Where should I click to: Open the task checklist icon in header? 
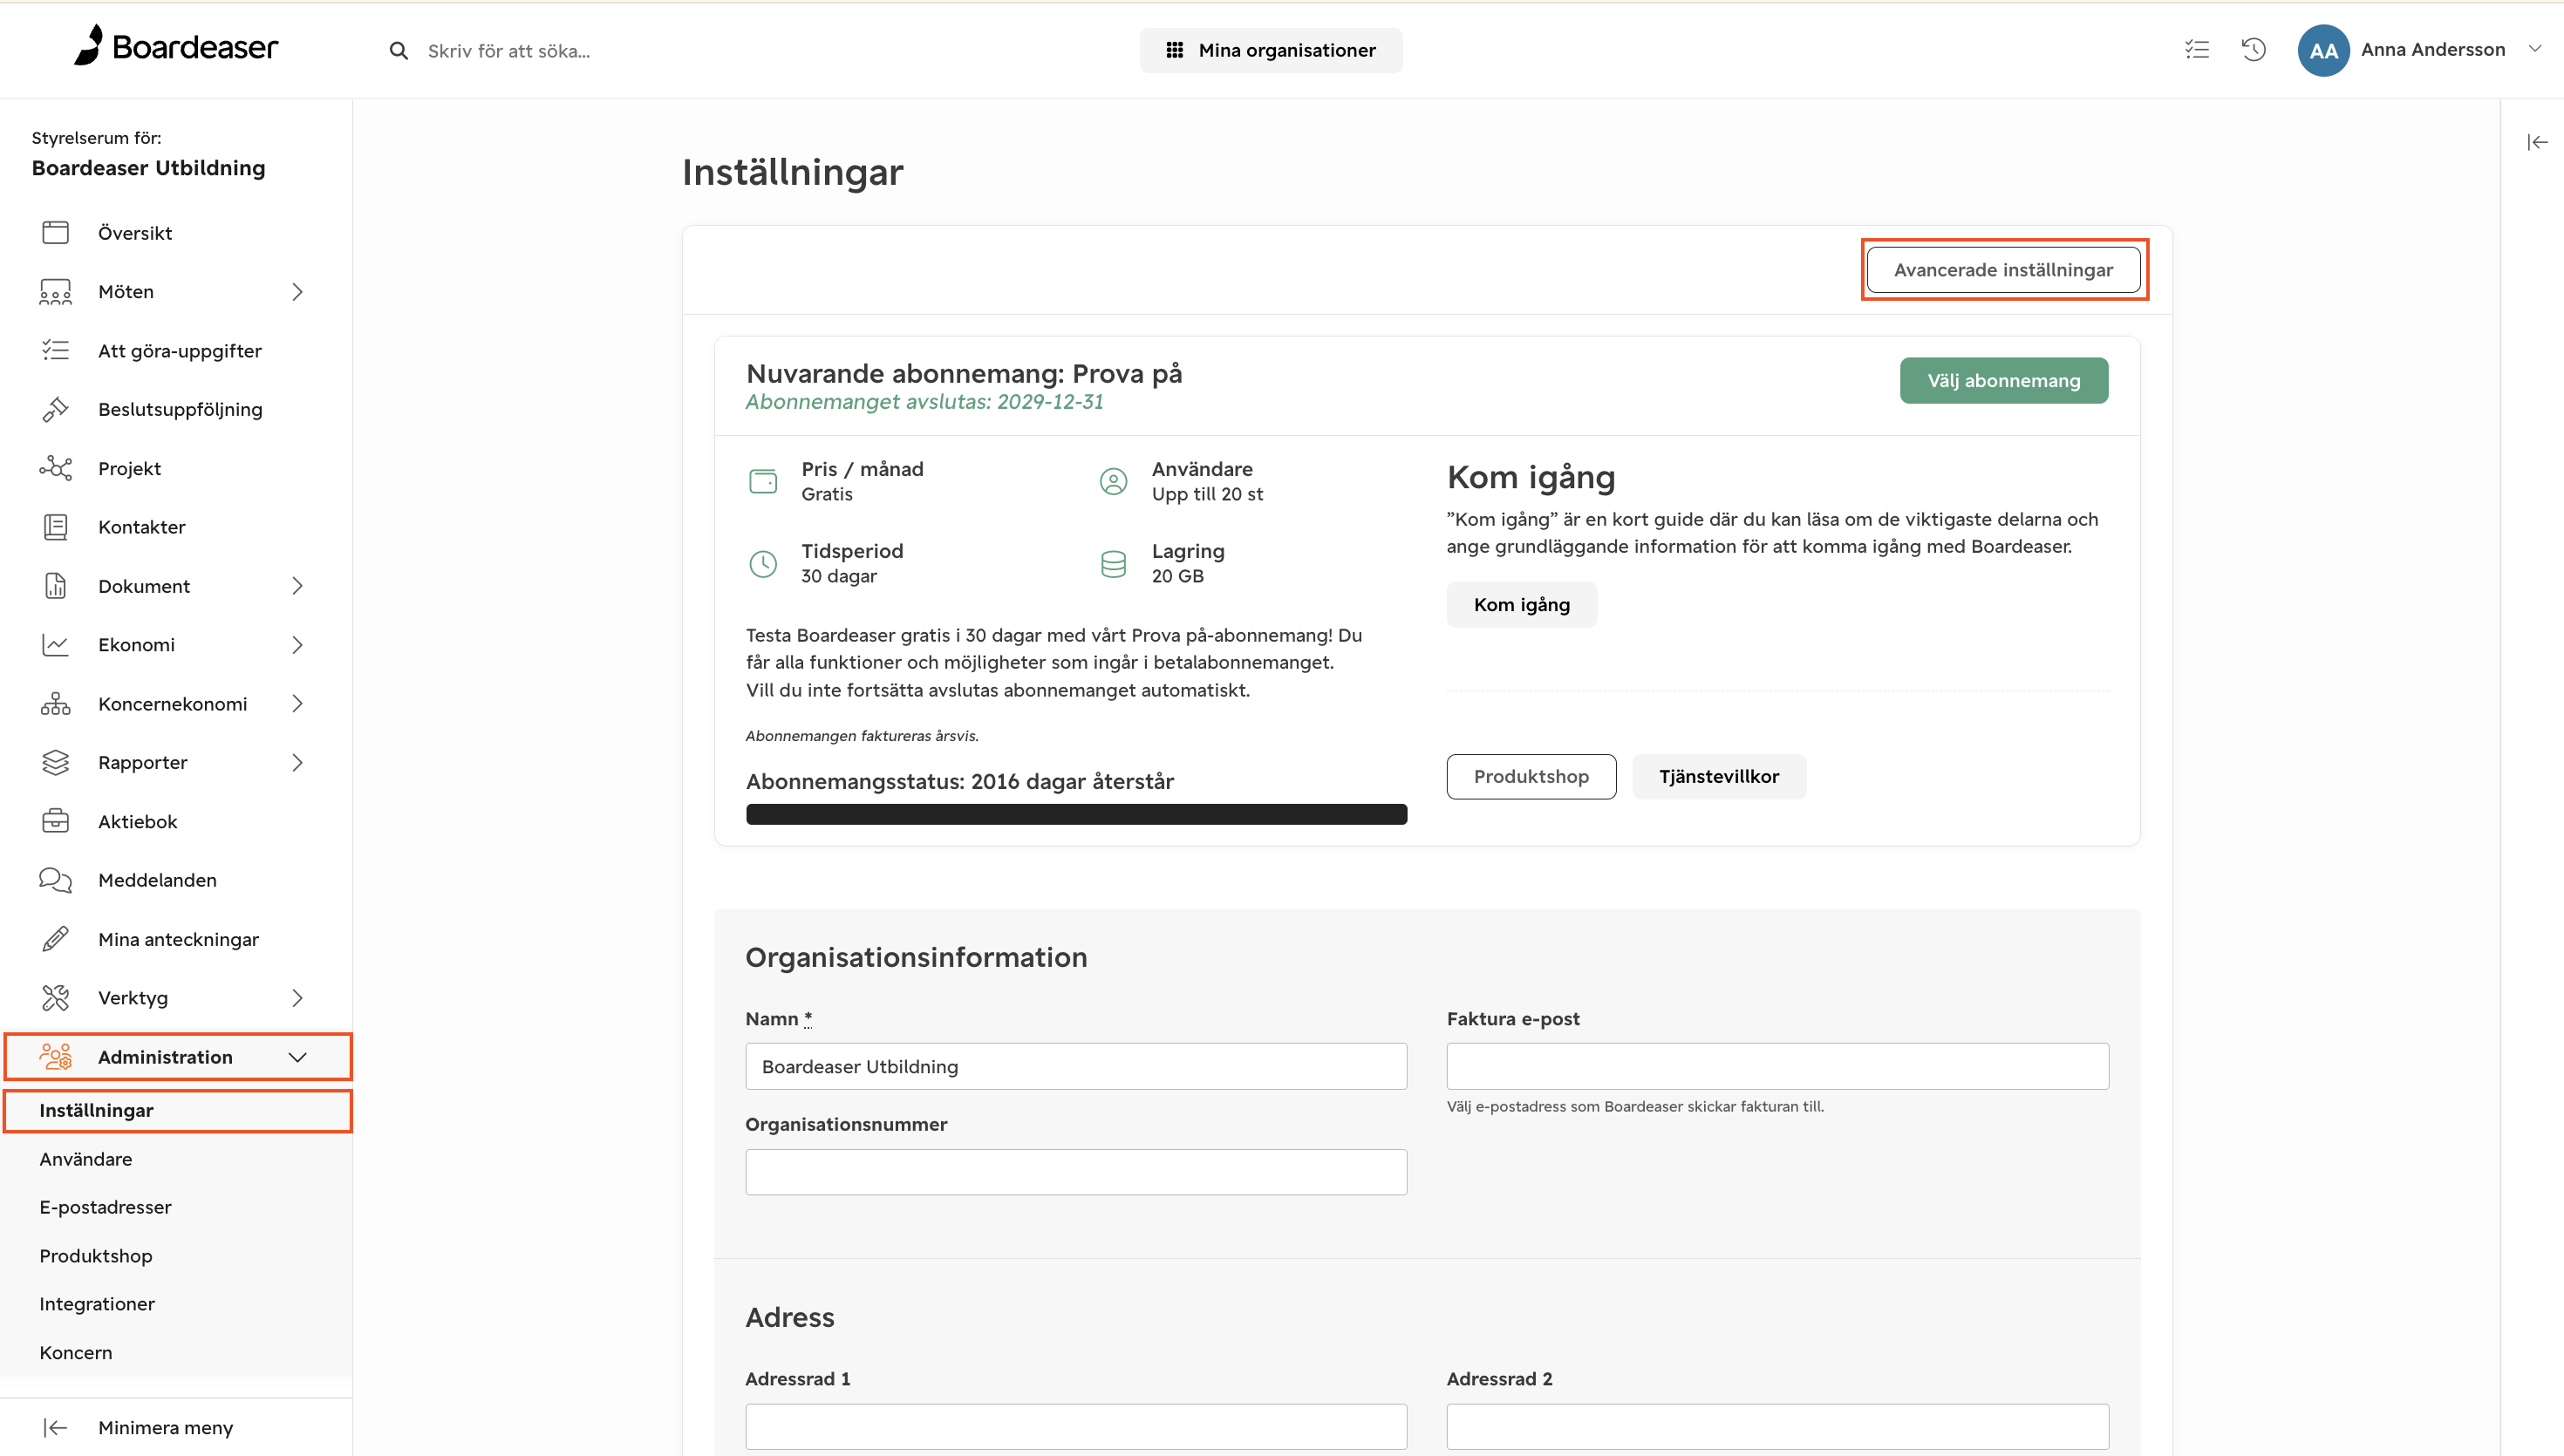pyautogui.click(x=2197, y=49)
